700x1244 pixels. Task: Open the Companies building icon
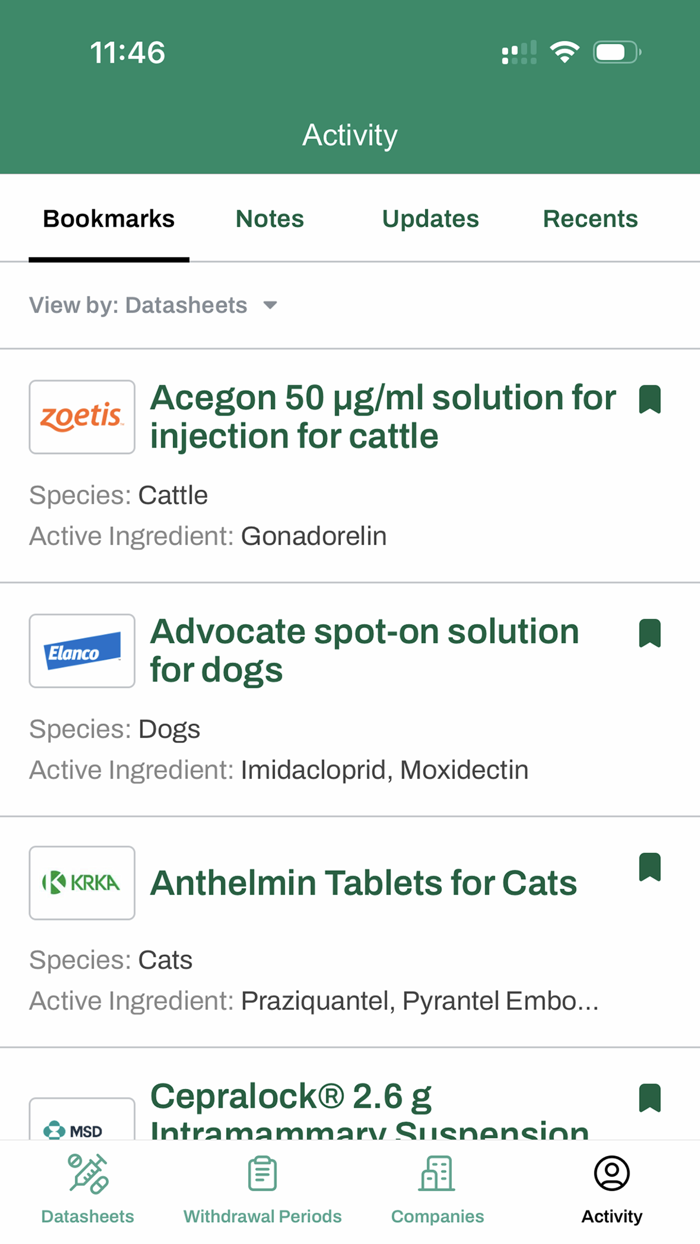click(x=437, y=1174)
